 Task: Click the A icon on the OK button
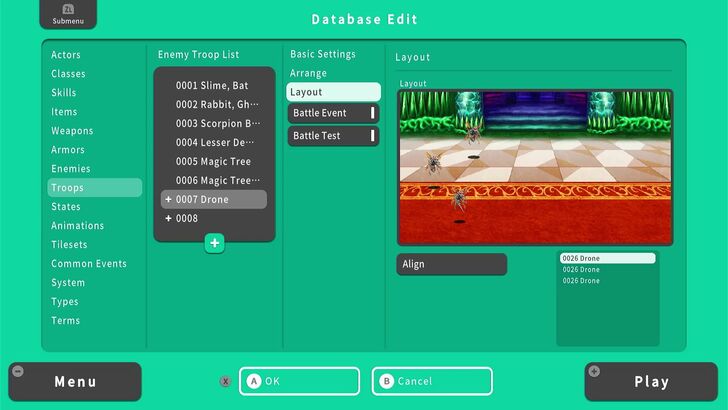tap(254, 381)
